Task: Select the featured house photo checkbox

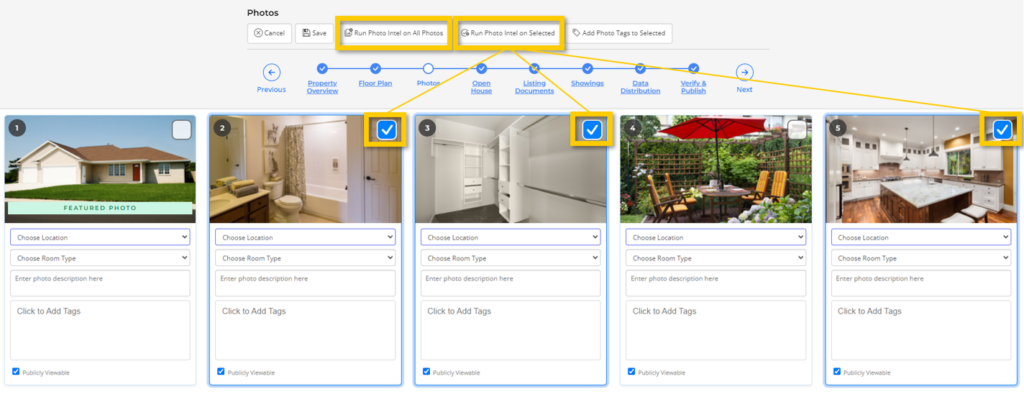Action: click(182, 131)
